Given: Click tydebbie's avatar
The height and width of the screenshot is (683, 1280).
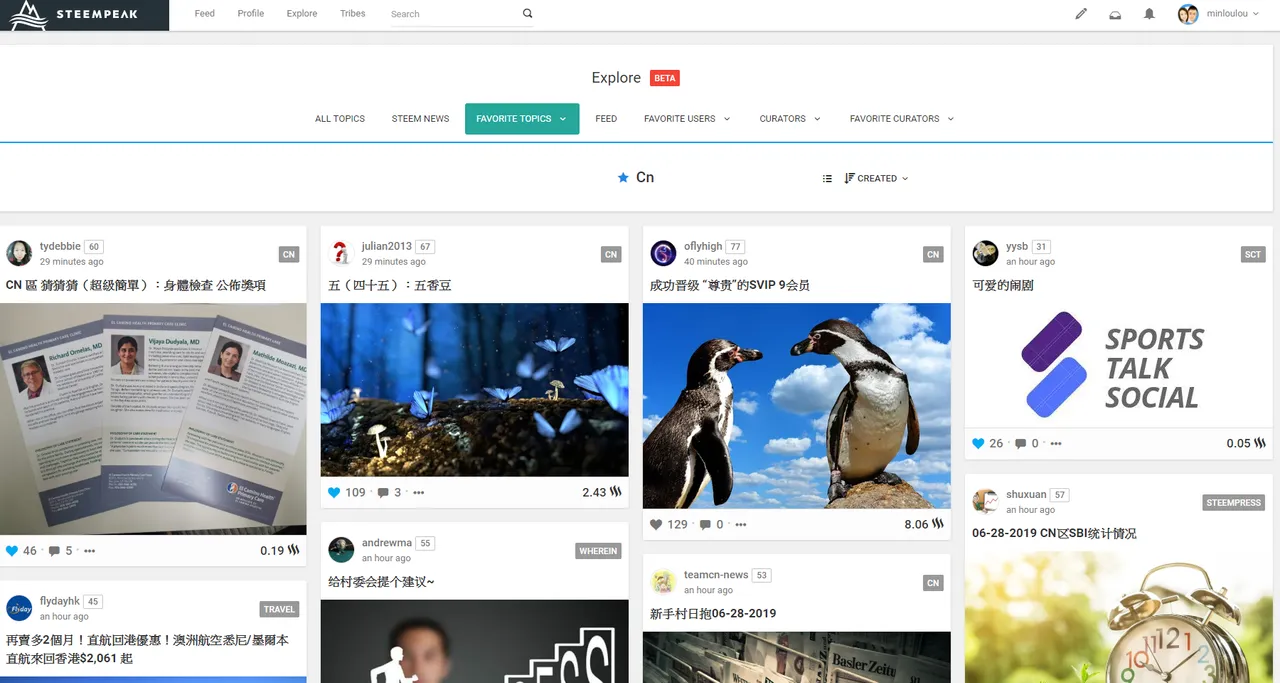Looking at the screenshot, I should pyautogui.click(x=19, y=253).
